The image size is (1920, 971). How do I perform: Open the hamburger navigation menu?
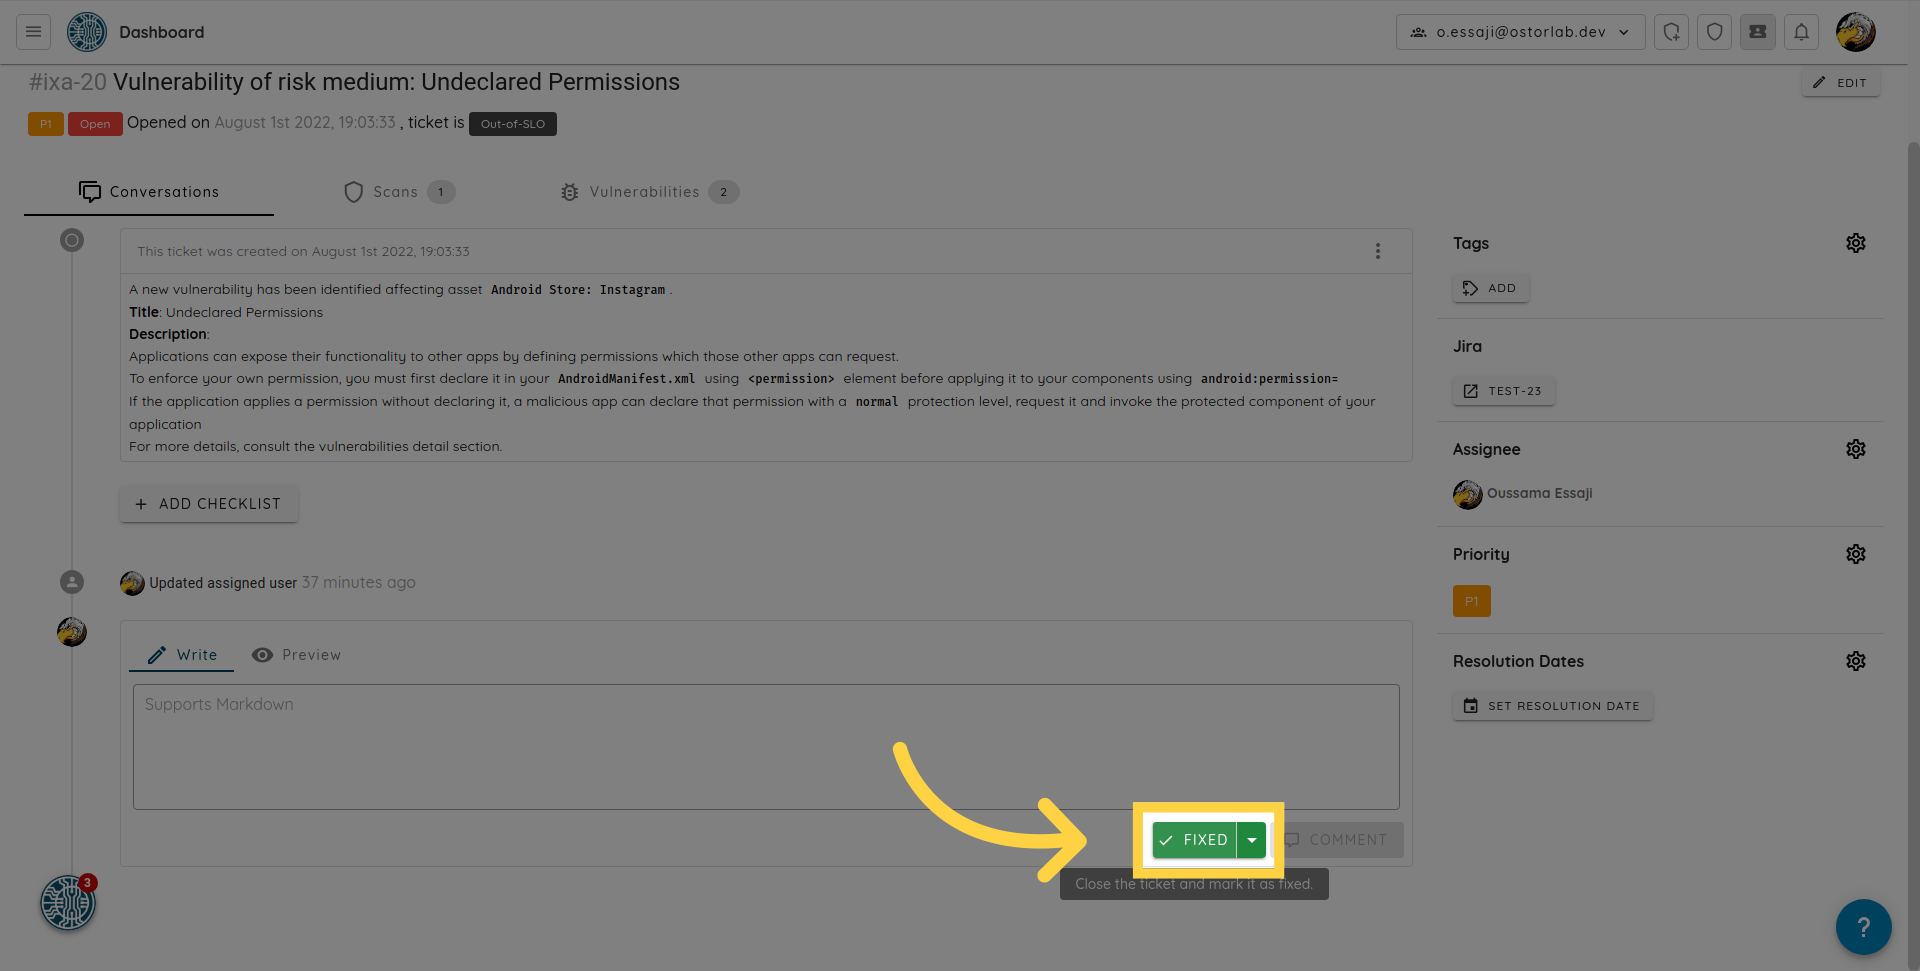coord(33,32)
